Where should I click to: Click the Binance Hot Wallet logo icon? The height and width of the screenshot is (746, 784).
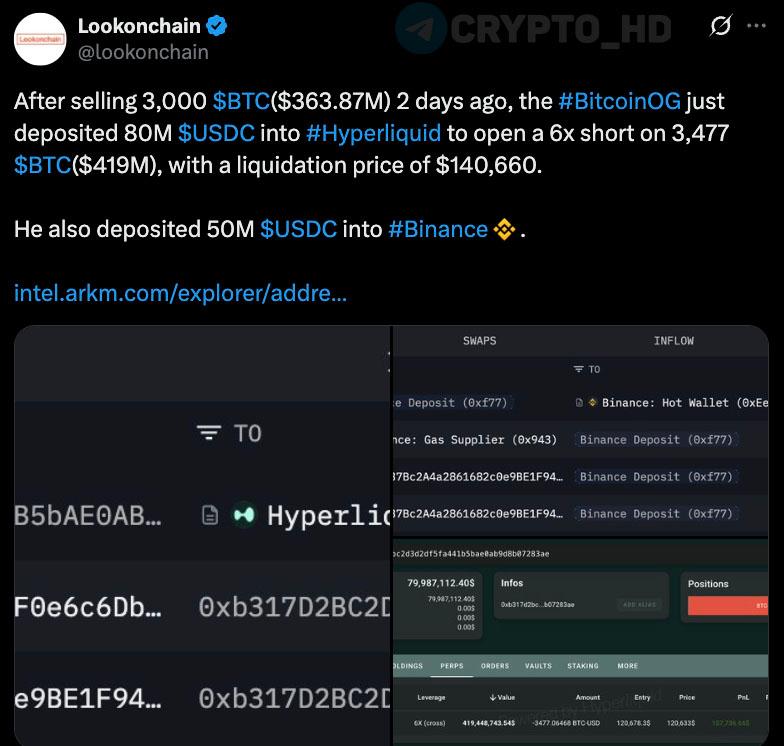point(592,402)
